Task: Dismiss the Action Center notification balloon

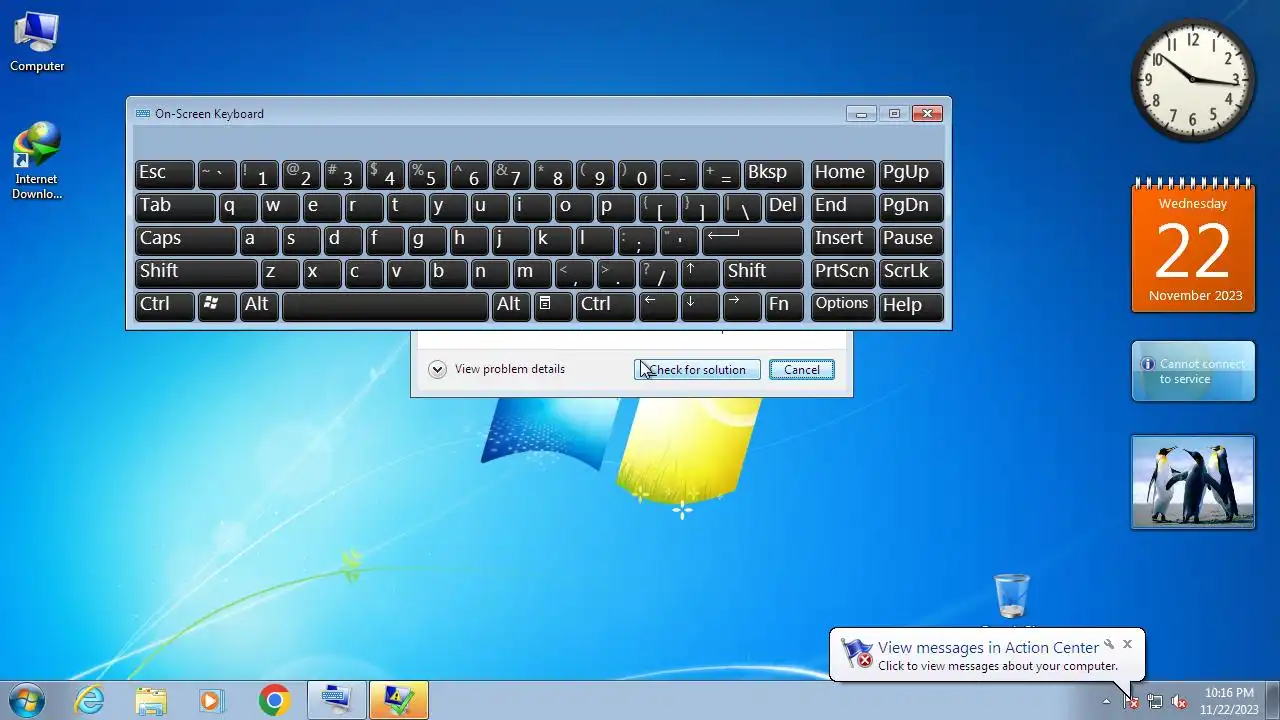Action: click(x=1127, y=644)
